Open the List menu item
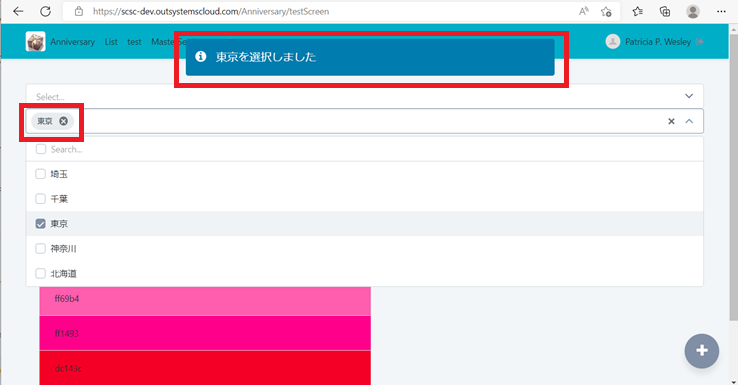The height and width of the screenshot is (385, 738). click(111, 42)
